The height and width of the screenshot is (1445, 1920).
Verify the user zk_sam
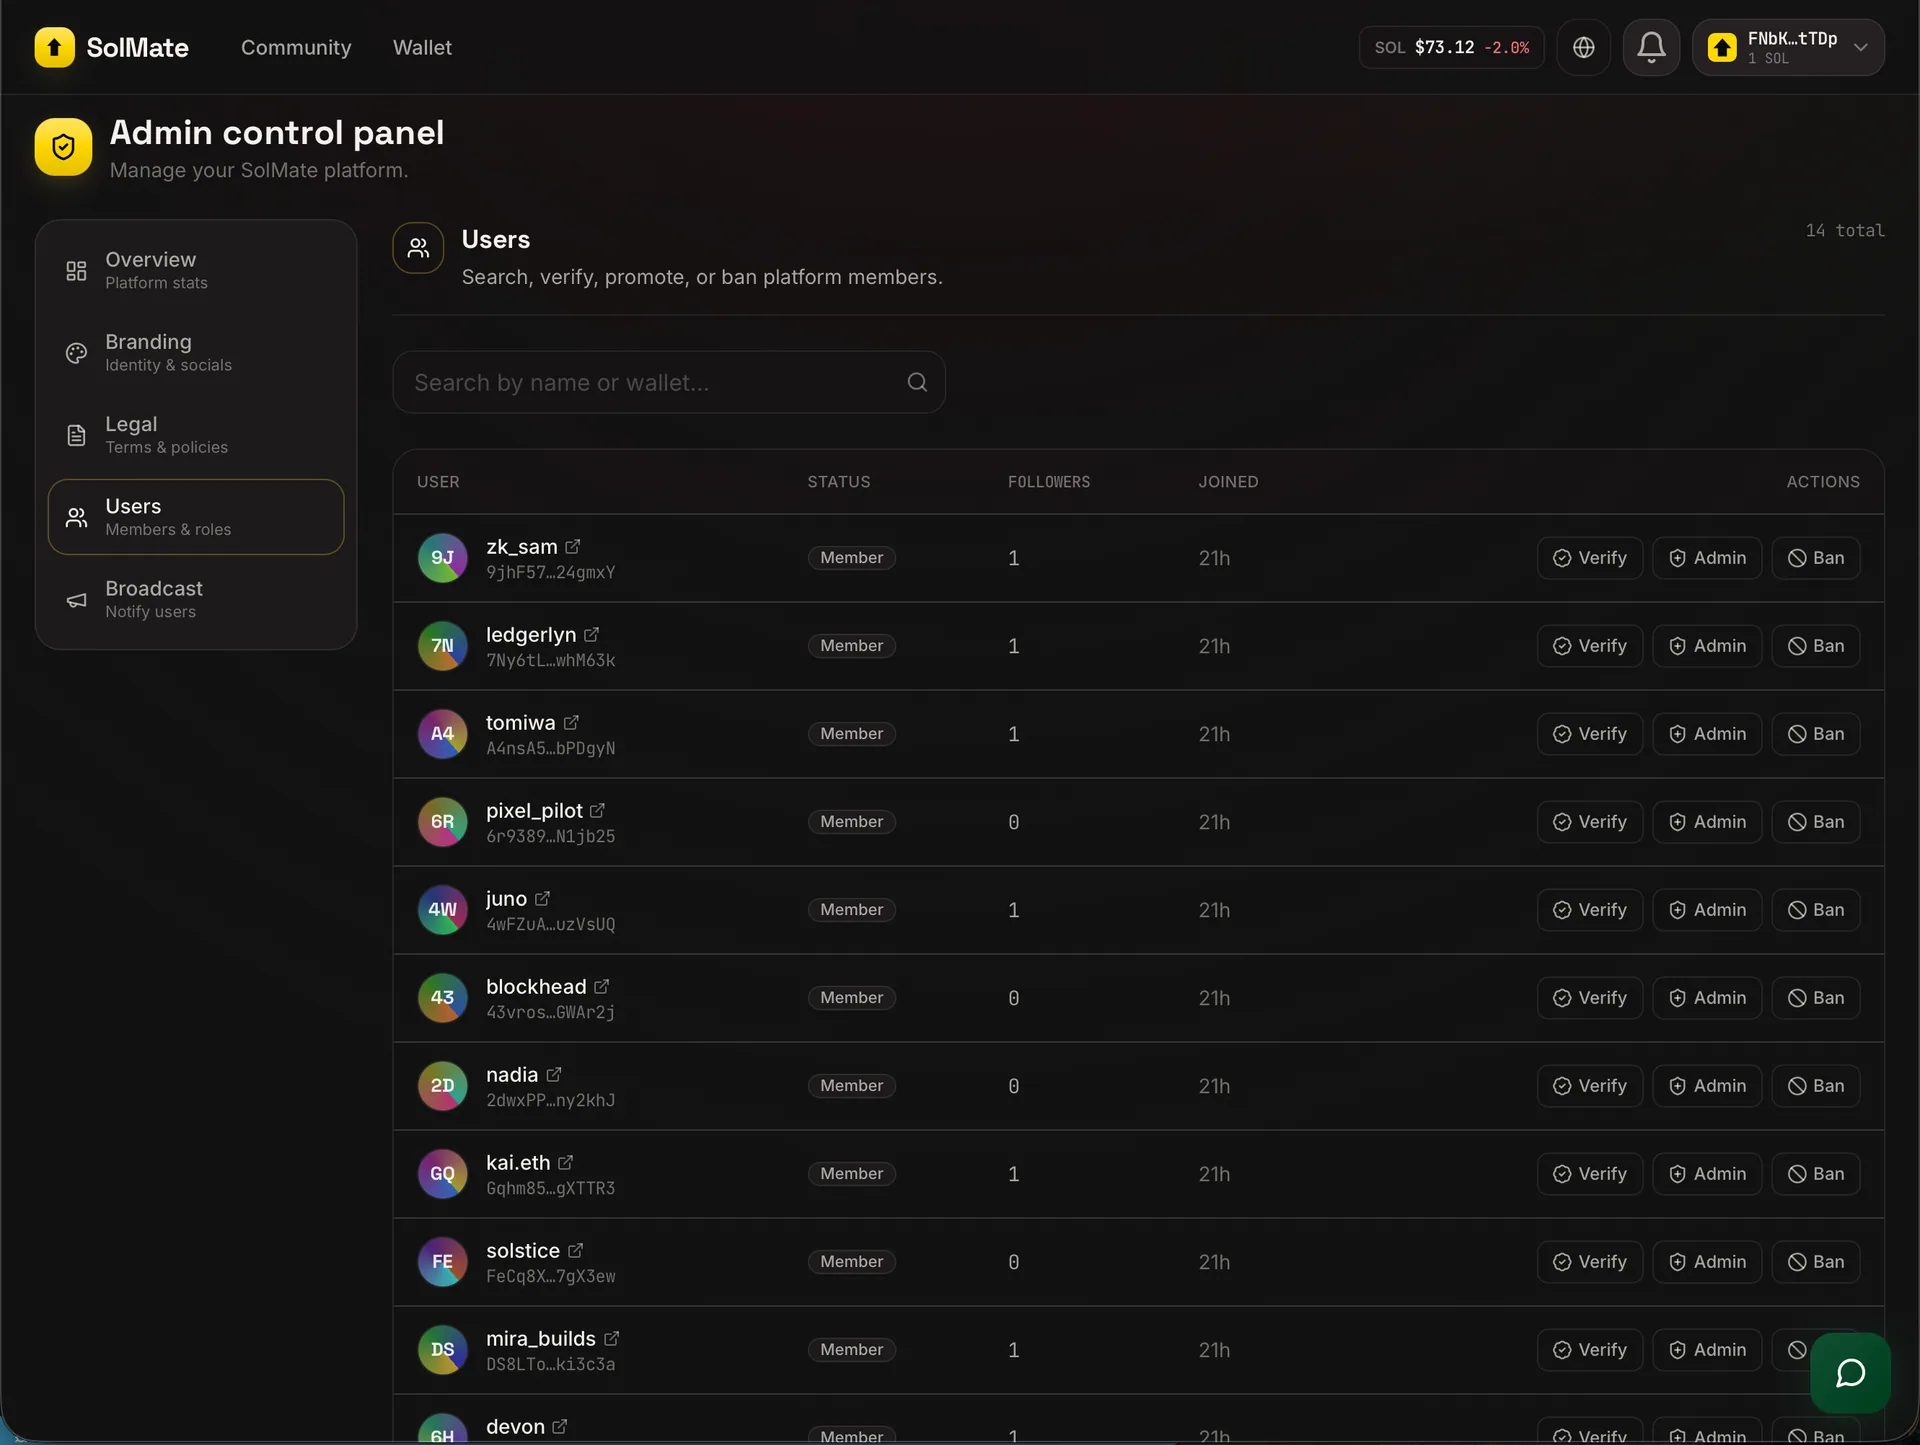click(x=1590, y=558)
